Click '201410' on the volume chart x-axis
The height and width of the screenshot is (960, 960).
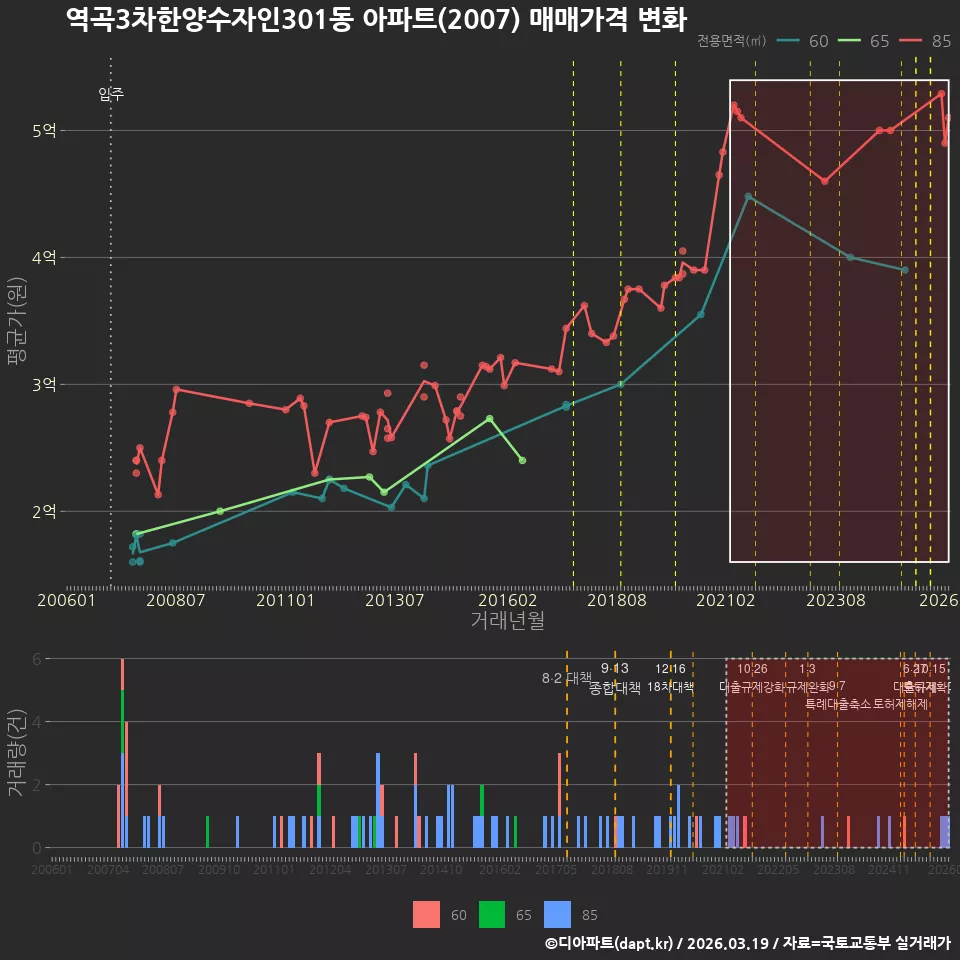tap(441, 869)
